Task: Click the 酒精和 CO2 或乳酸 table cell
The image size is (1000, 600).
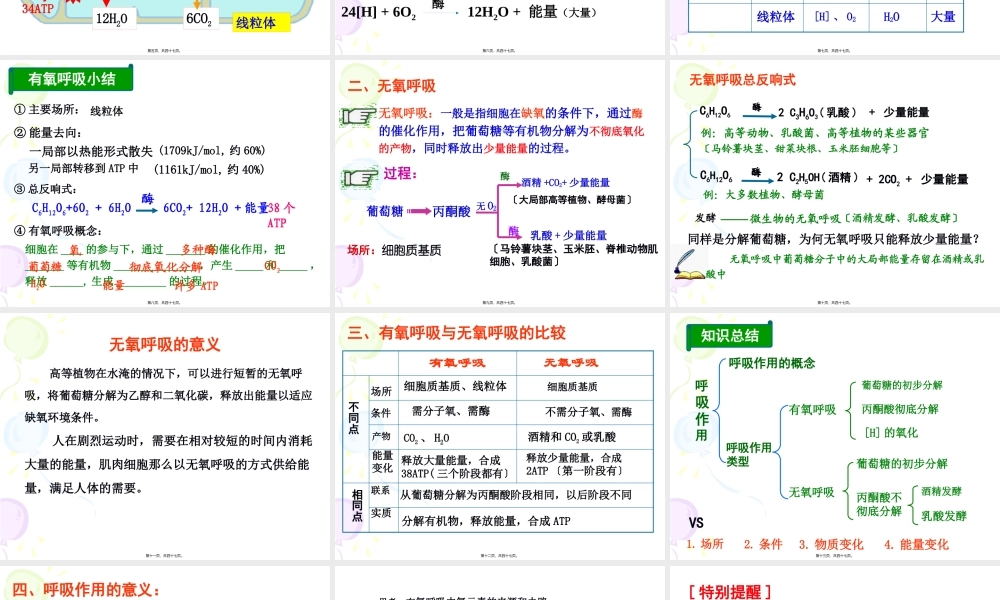Action: [572, 437]
